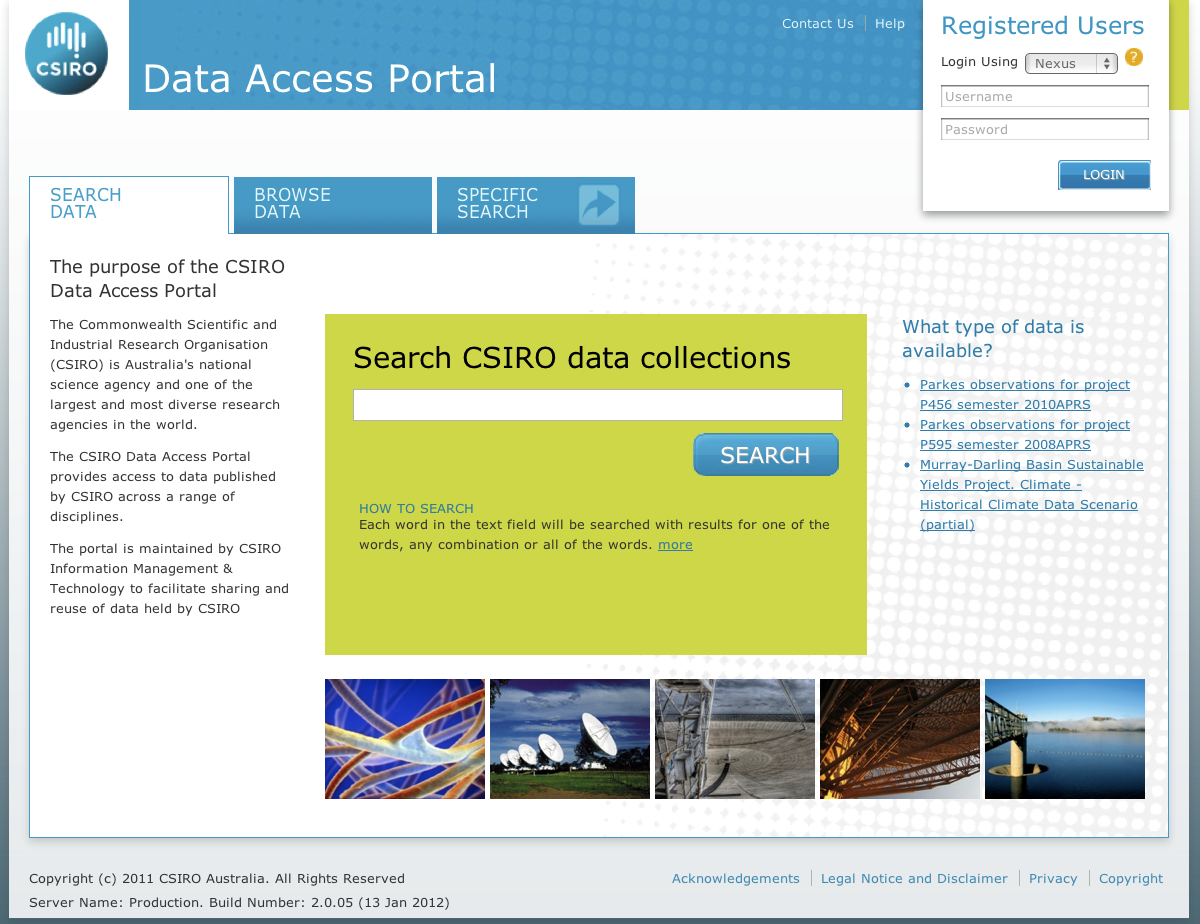Focus the Username field
The image size is (1200, 924).
[x=1045, y=97]
